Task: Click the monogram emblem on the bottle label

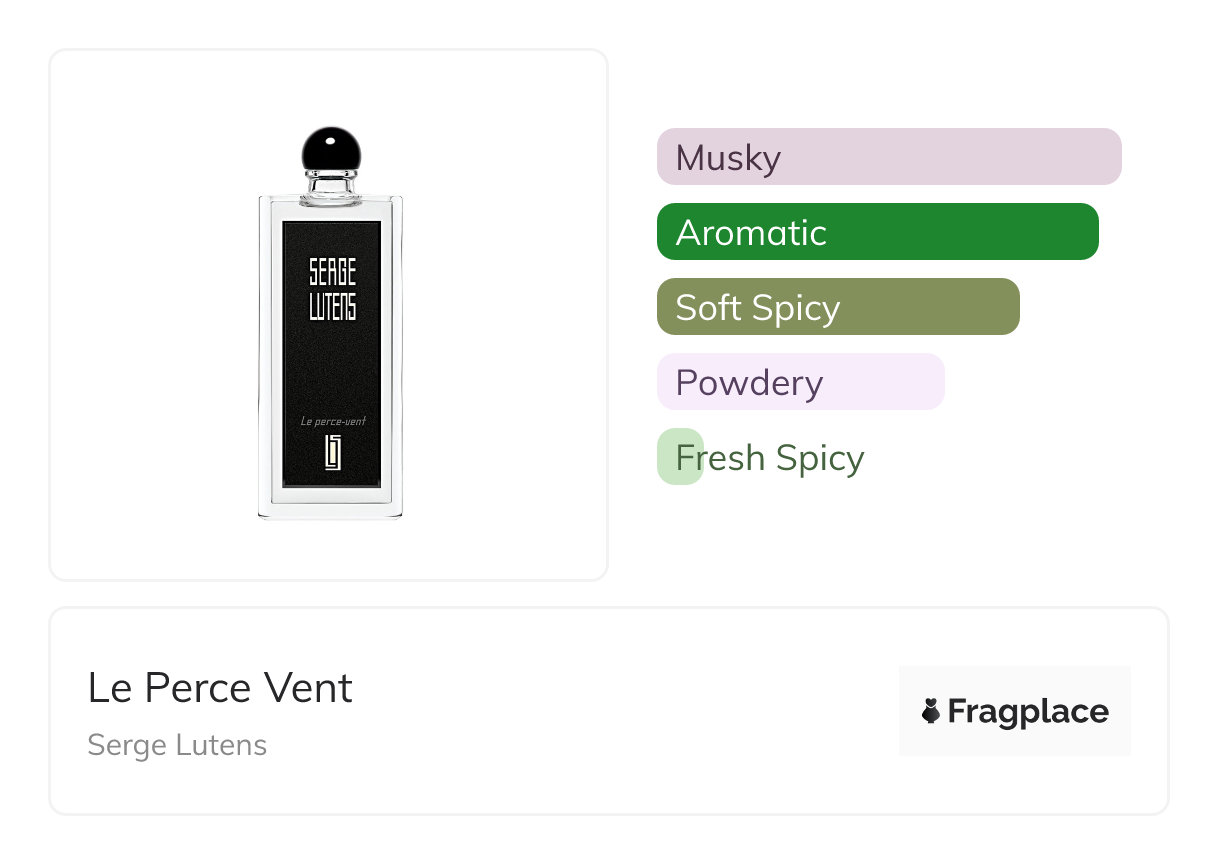Action: [x=332, y=453]
